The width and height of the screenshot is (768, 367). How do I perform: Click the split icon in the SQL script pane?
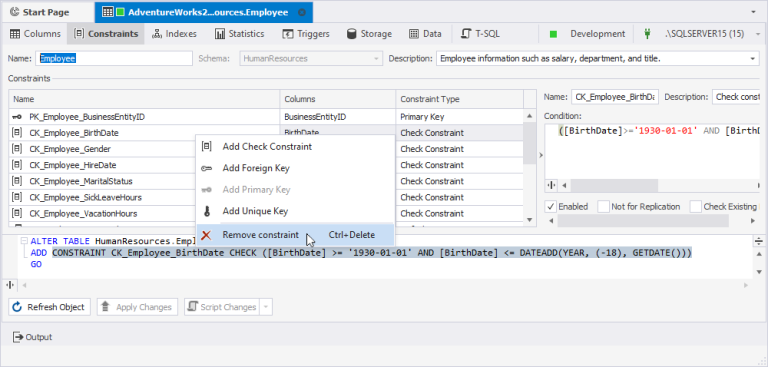coord(10,285)
